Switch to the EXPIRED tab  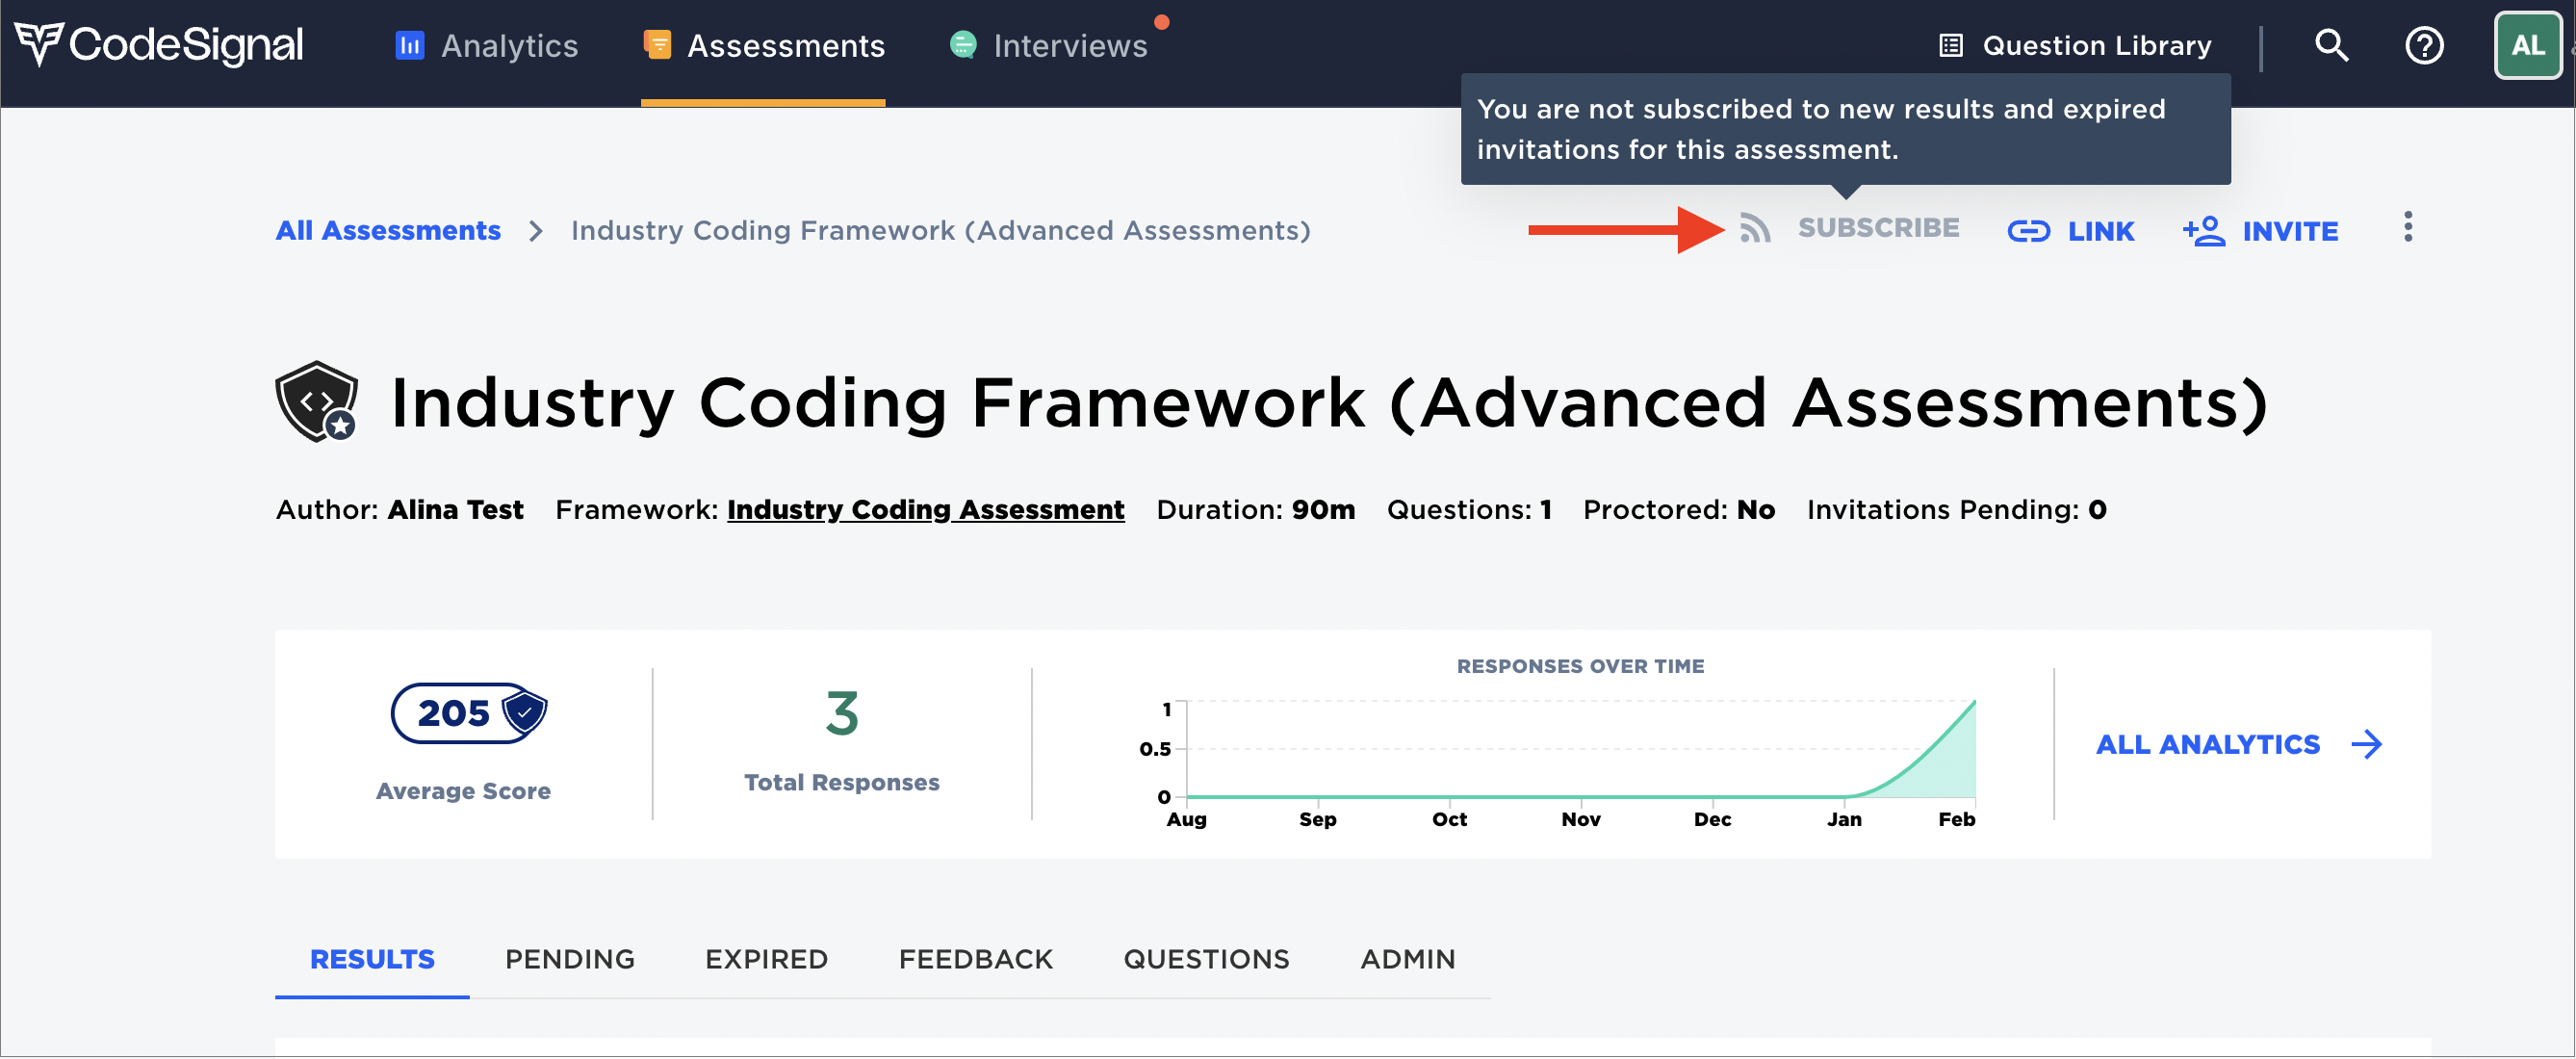click(767, 960)
